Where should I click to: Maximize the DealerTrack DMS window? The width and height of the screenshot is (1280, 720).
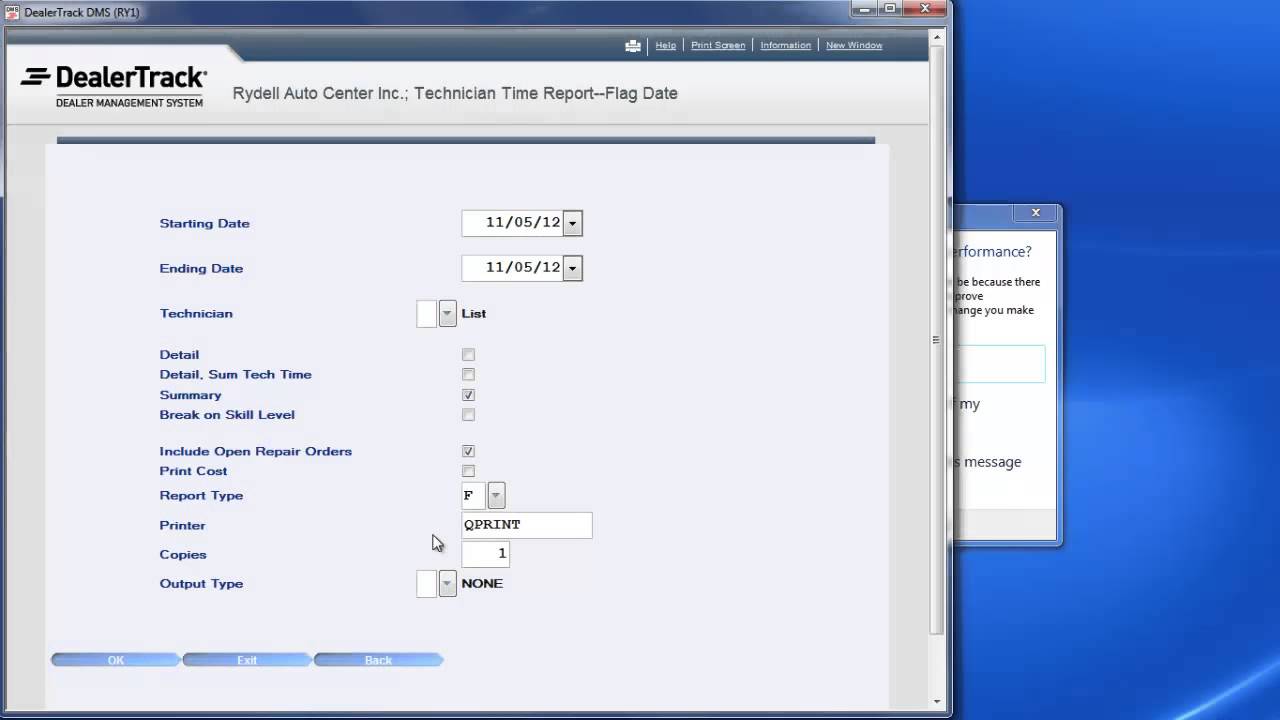click(890, 9)
